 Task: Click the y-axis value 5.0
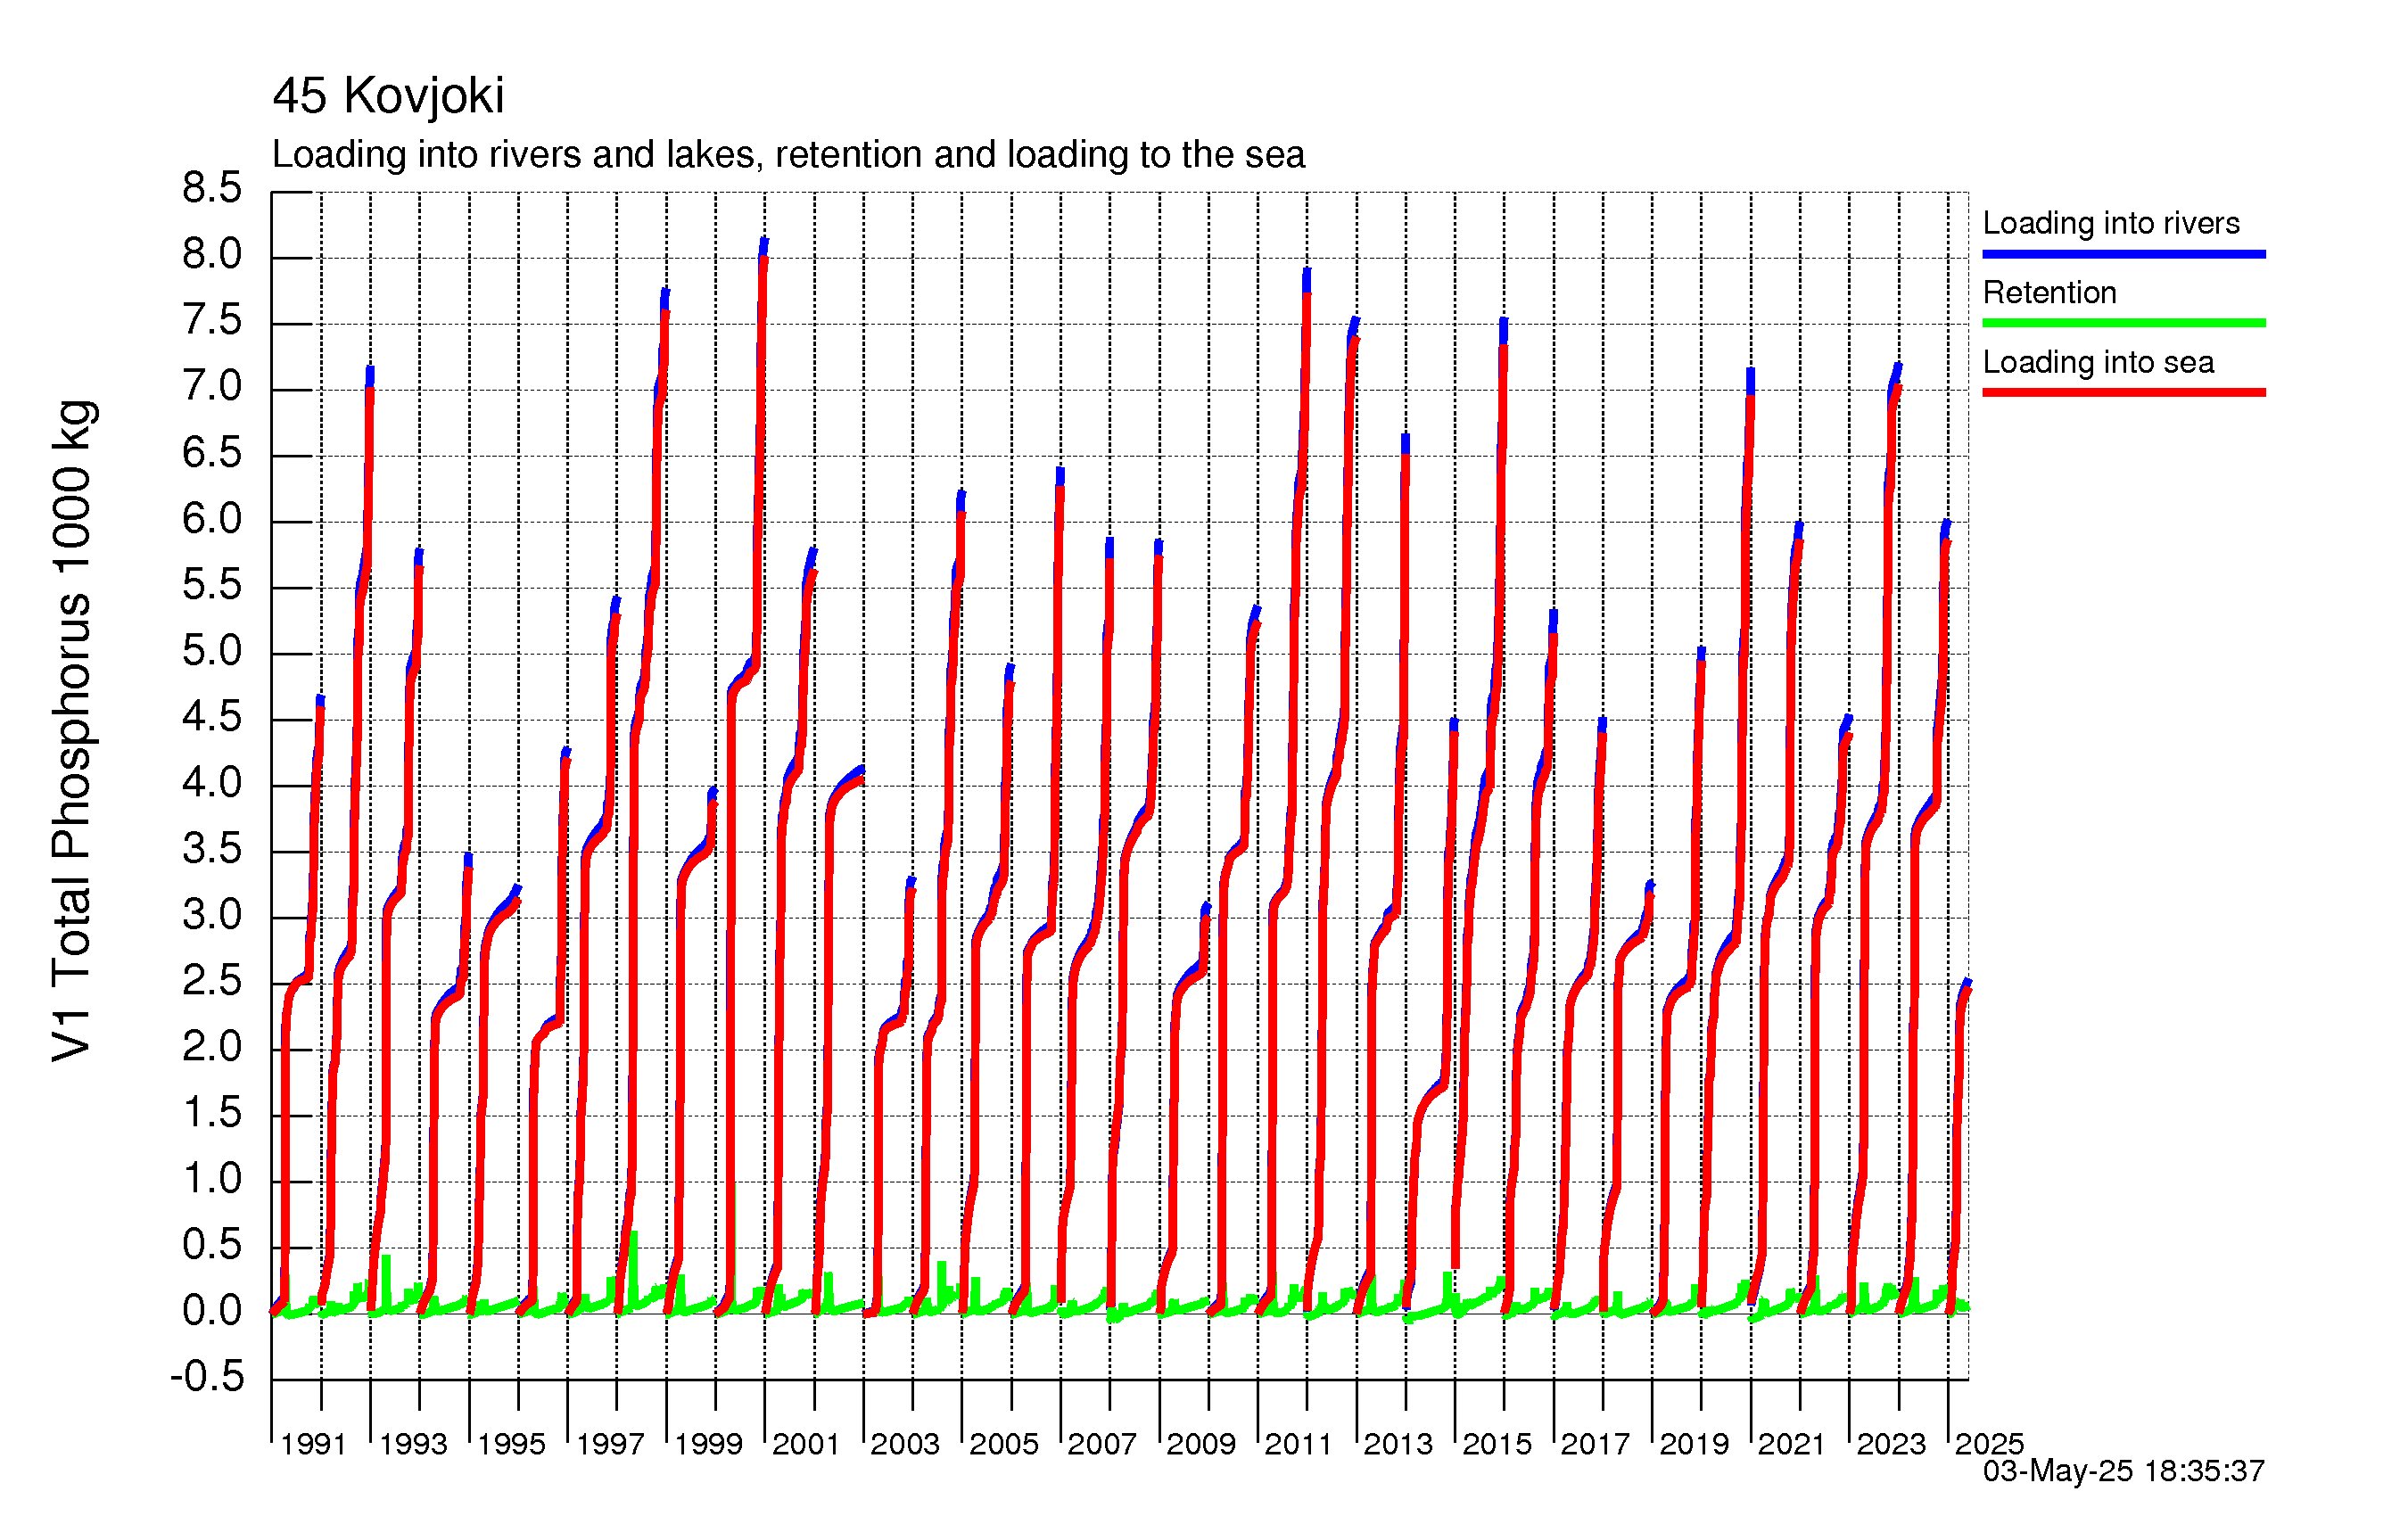(x=212, y=651)
